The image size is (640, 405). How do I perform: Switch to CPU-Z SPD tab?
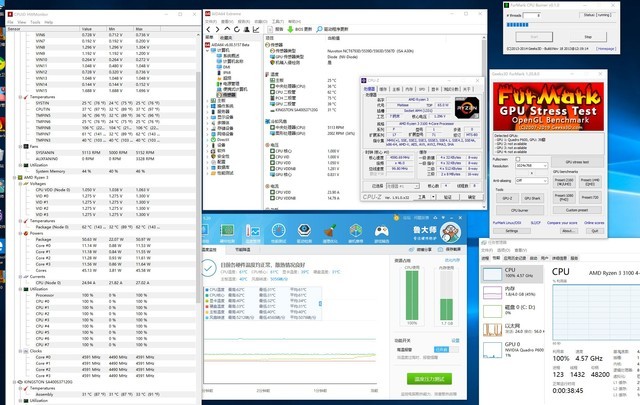422,89
